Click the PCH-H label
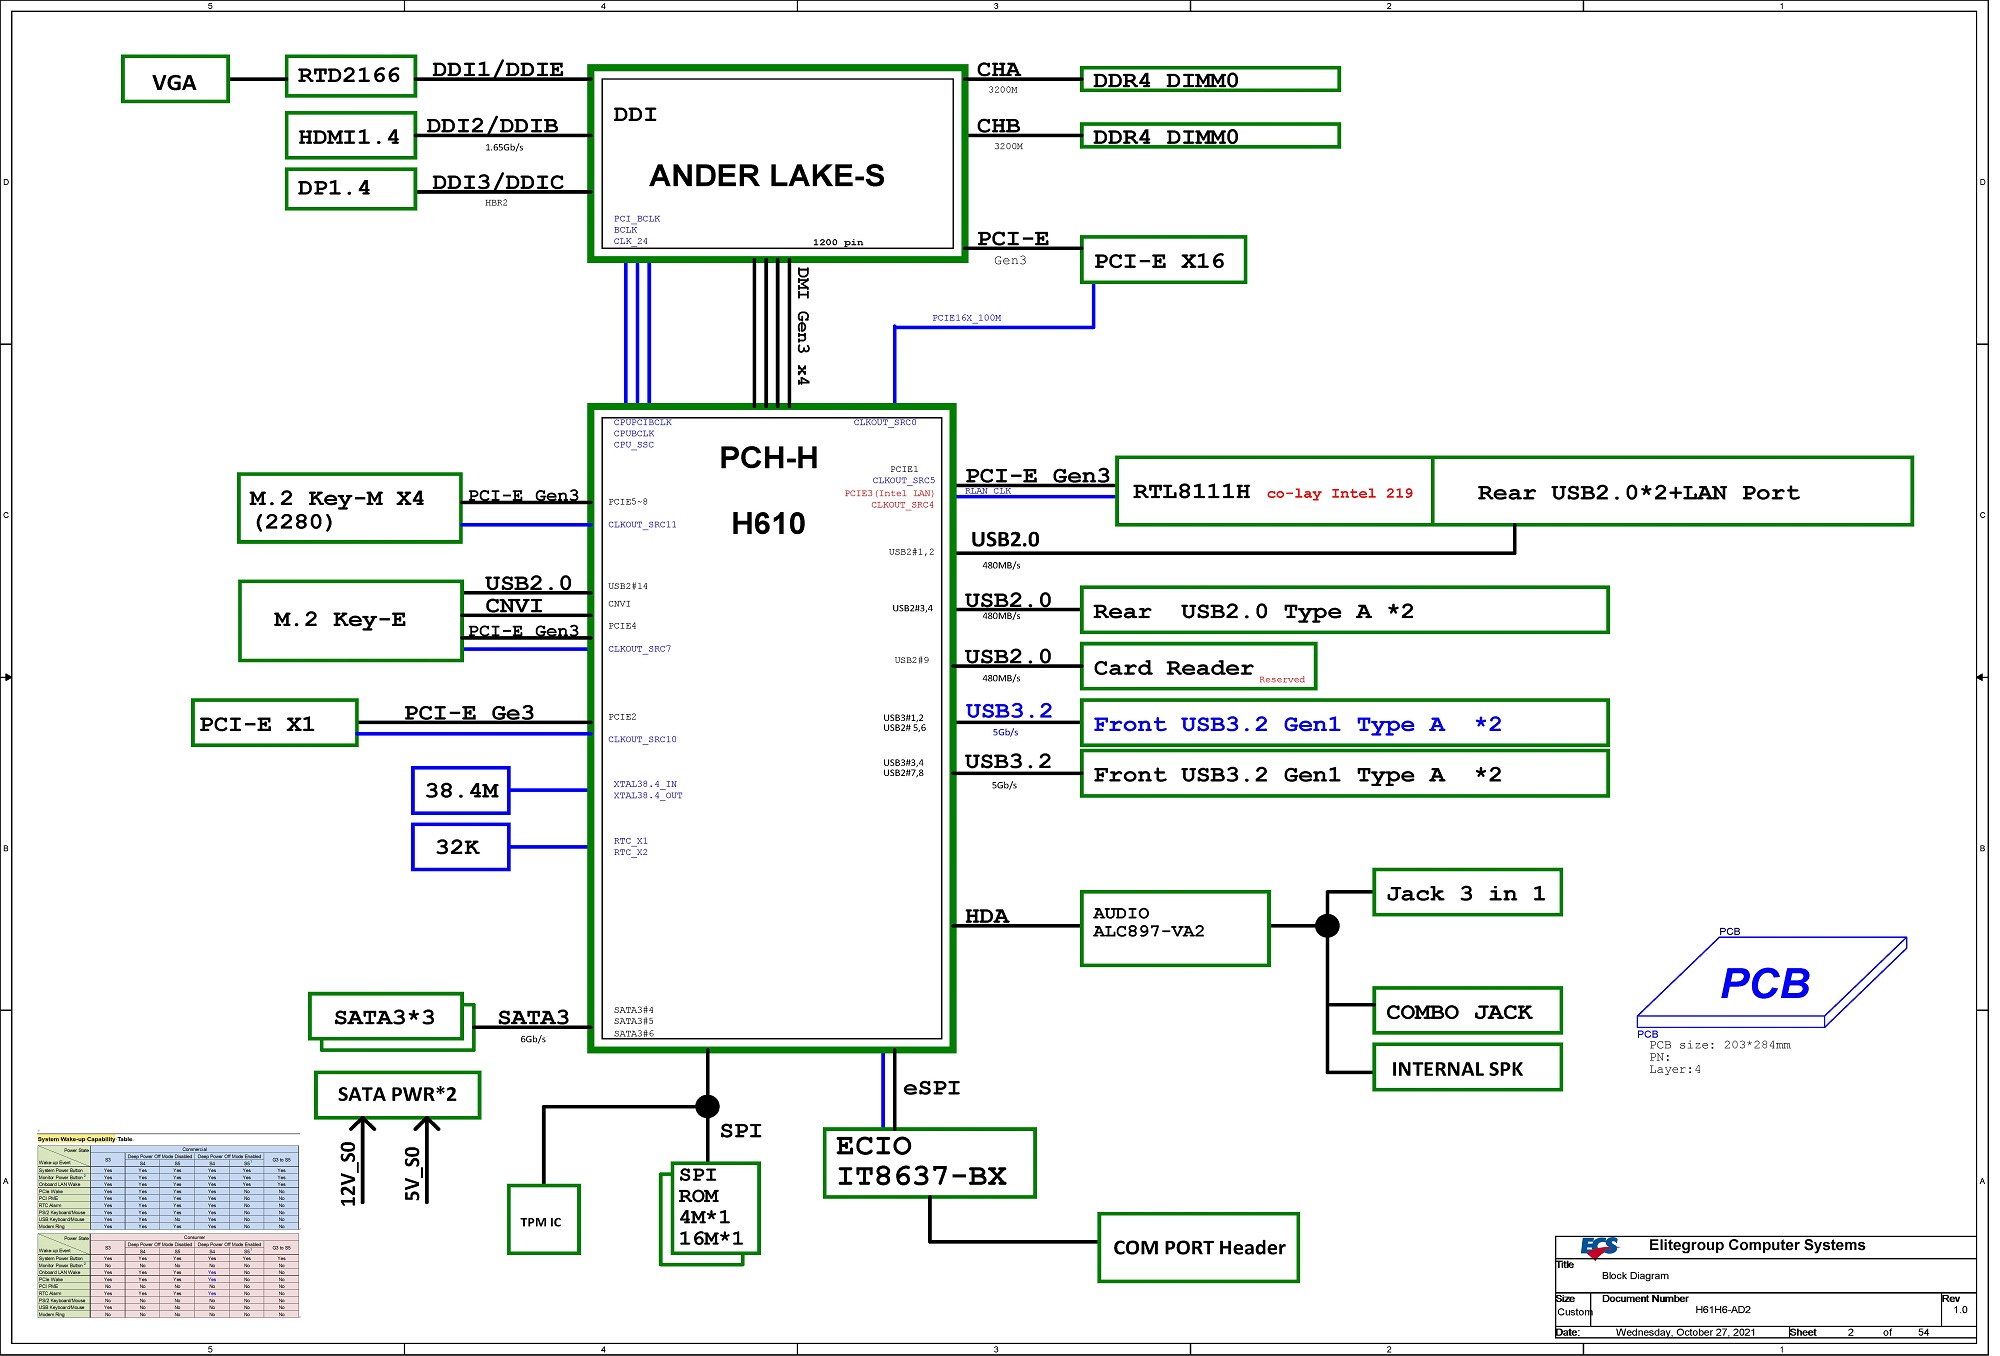The image size is (2000, 1356). (768, 458)
